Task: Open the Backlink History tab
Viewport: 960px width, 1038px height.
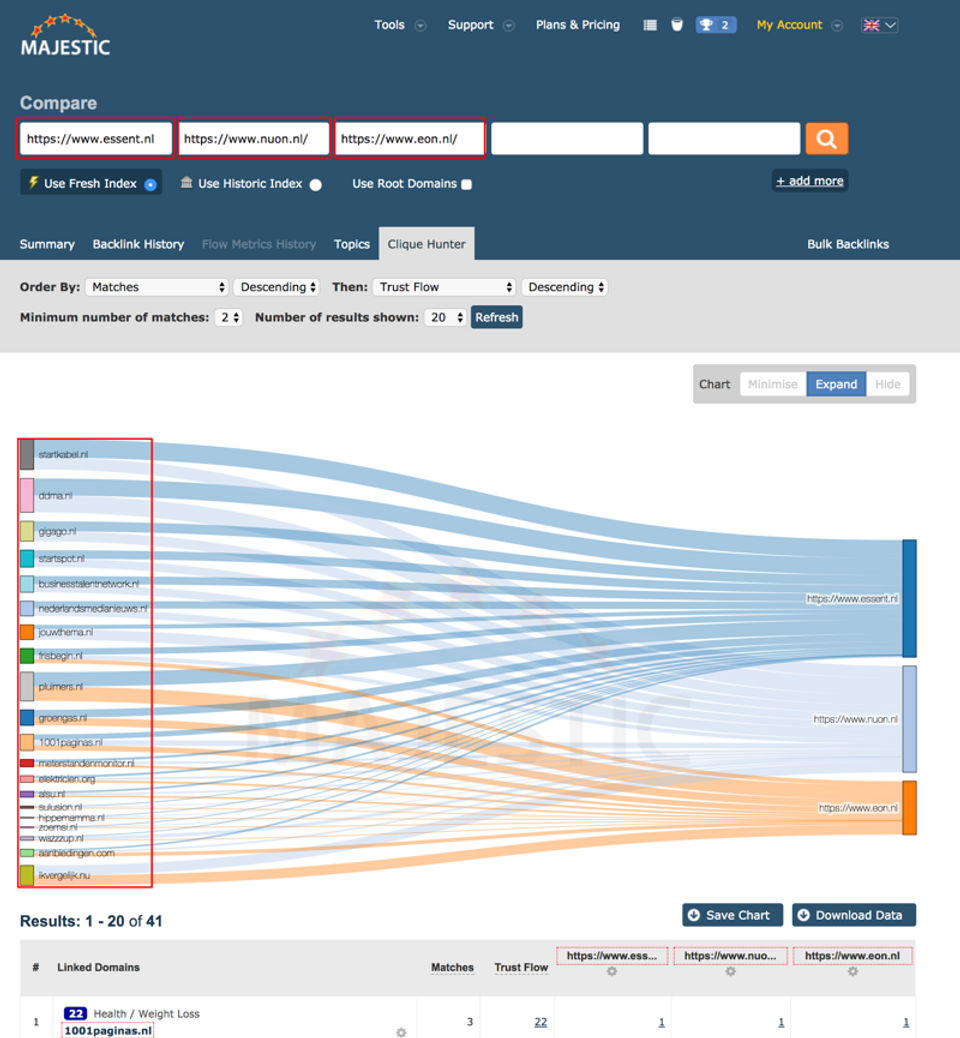Action: click(138, 244)
